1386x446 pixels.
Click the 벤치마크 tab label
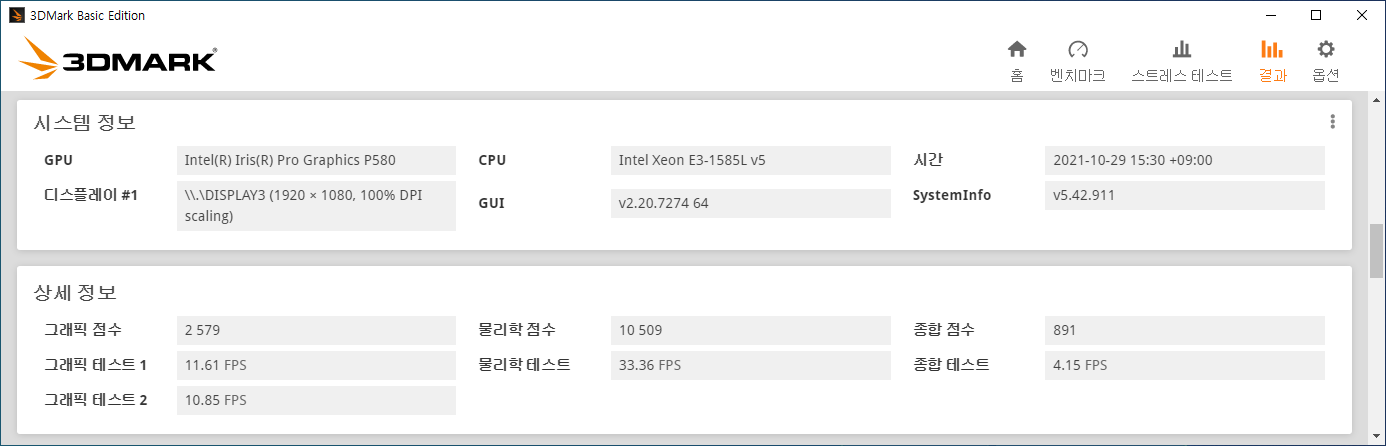pyautogui.click(x=1077, y=76)
